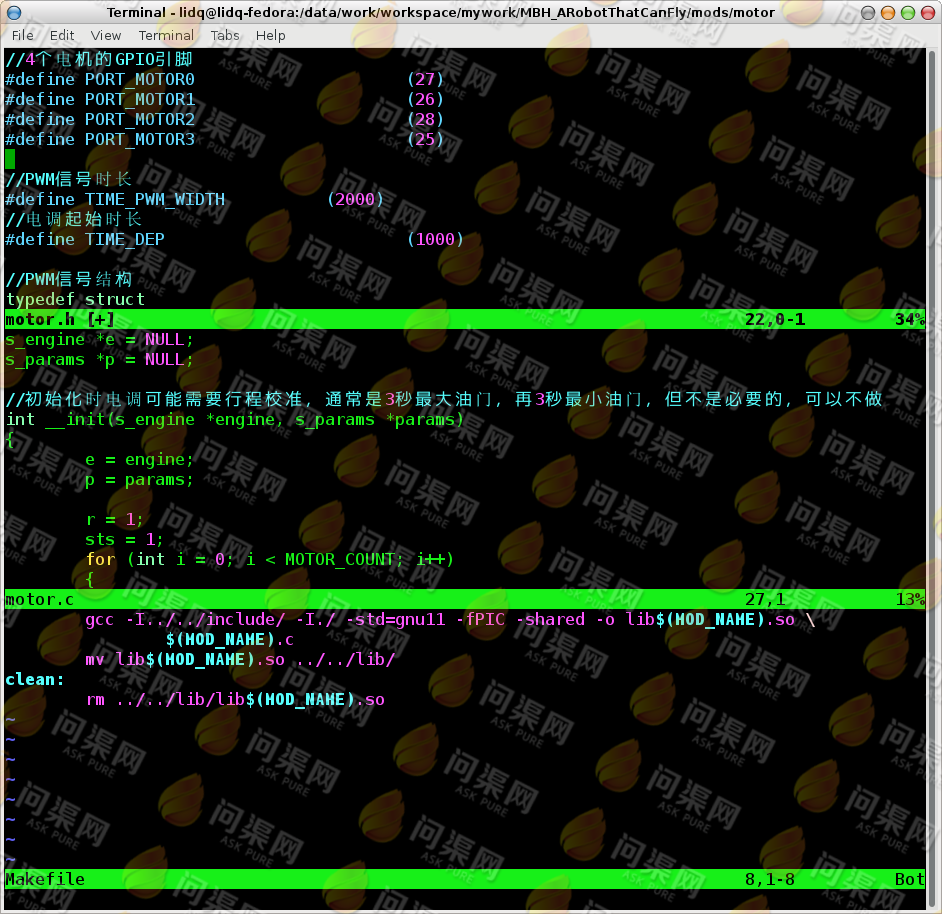Click the motor.c status line
Viewport: 942px width, 914px height.
point(464,599)
